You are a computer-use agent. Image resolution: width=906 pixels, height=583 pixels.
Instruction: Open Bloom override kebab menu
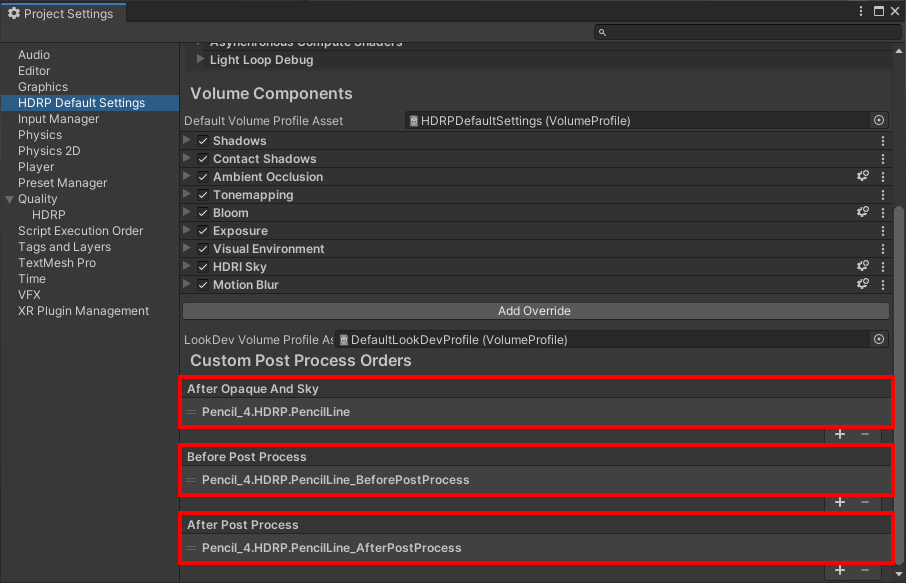point(882,213)
